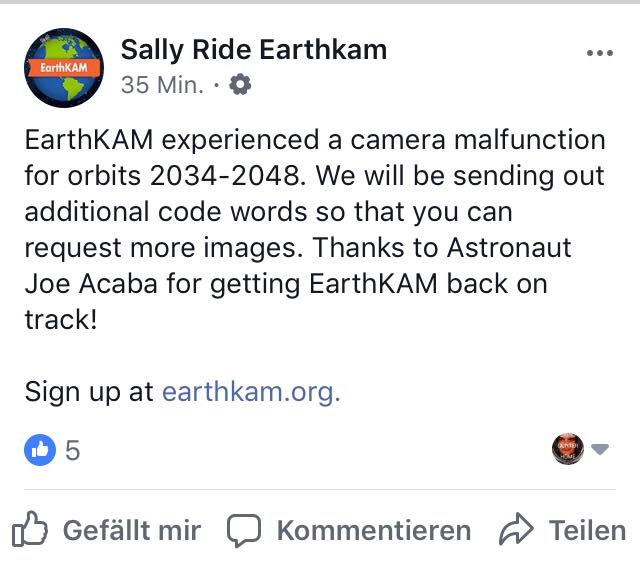Viewport: 640px width, 567px height.
Task: Click the 35 Min. timestamp
Action: click(x=162, y=85)
